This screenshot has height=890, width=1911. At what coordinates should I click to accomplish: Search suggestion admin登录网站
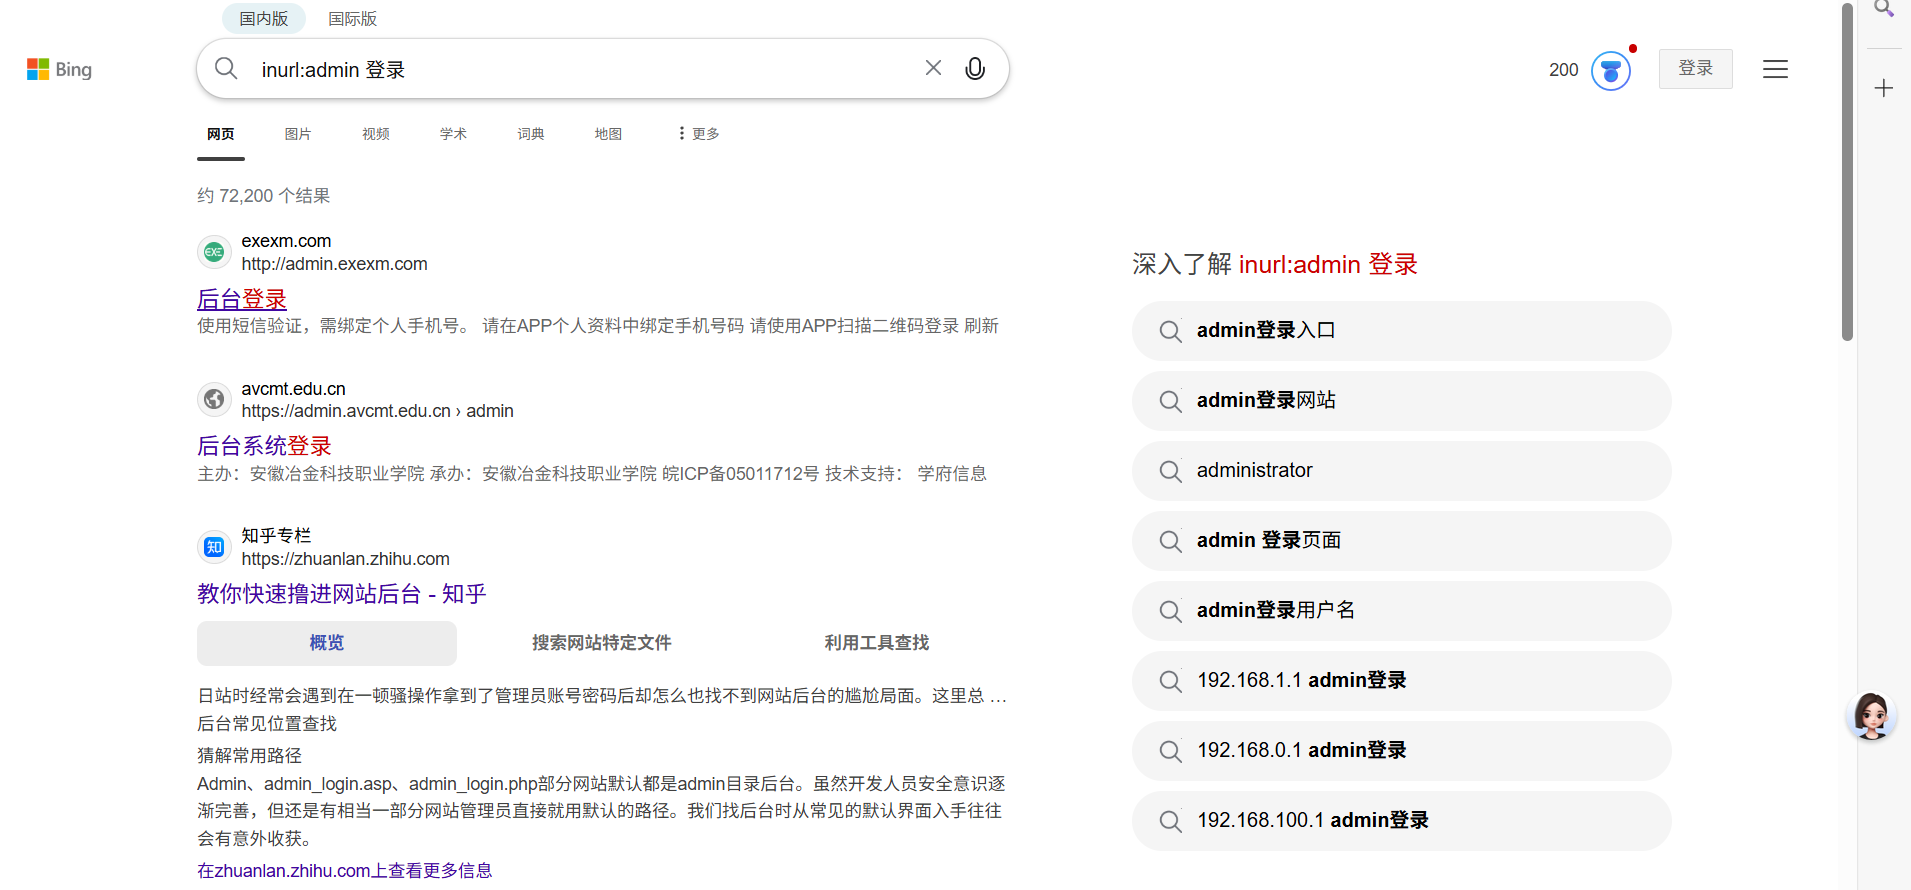(x=1402, y=401)
